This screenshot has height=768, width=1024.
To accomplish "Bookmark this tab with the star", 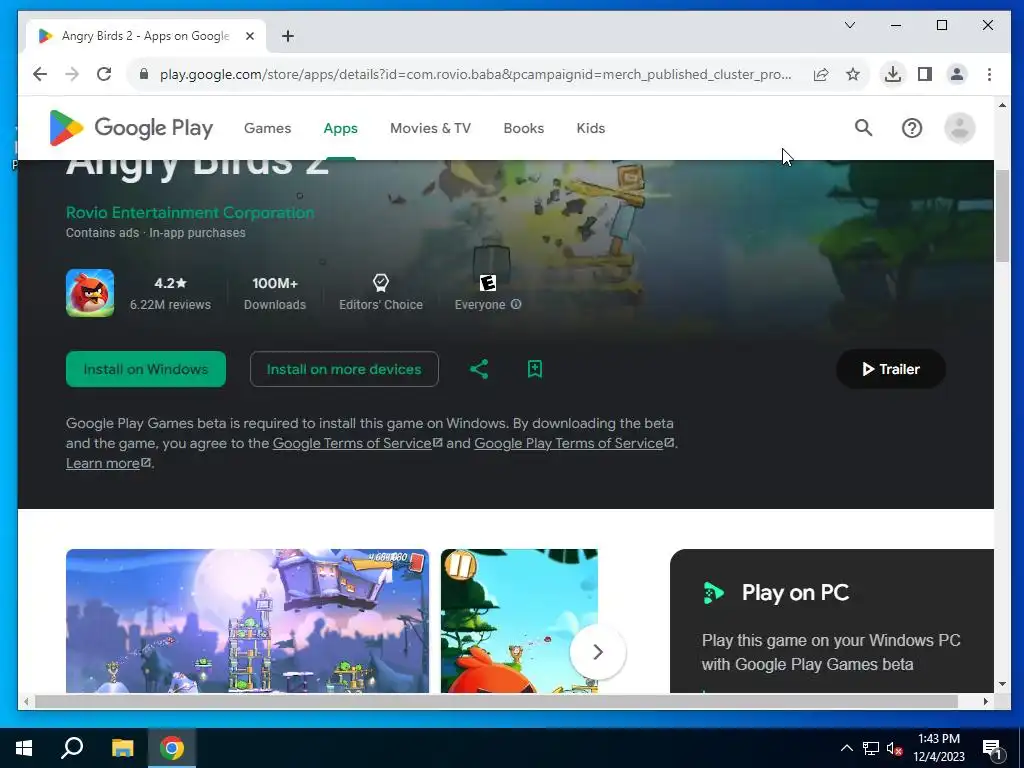I will tap(853, 74).
